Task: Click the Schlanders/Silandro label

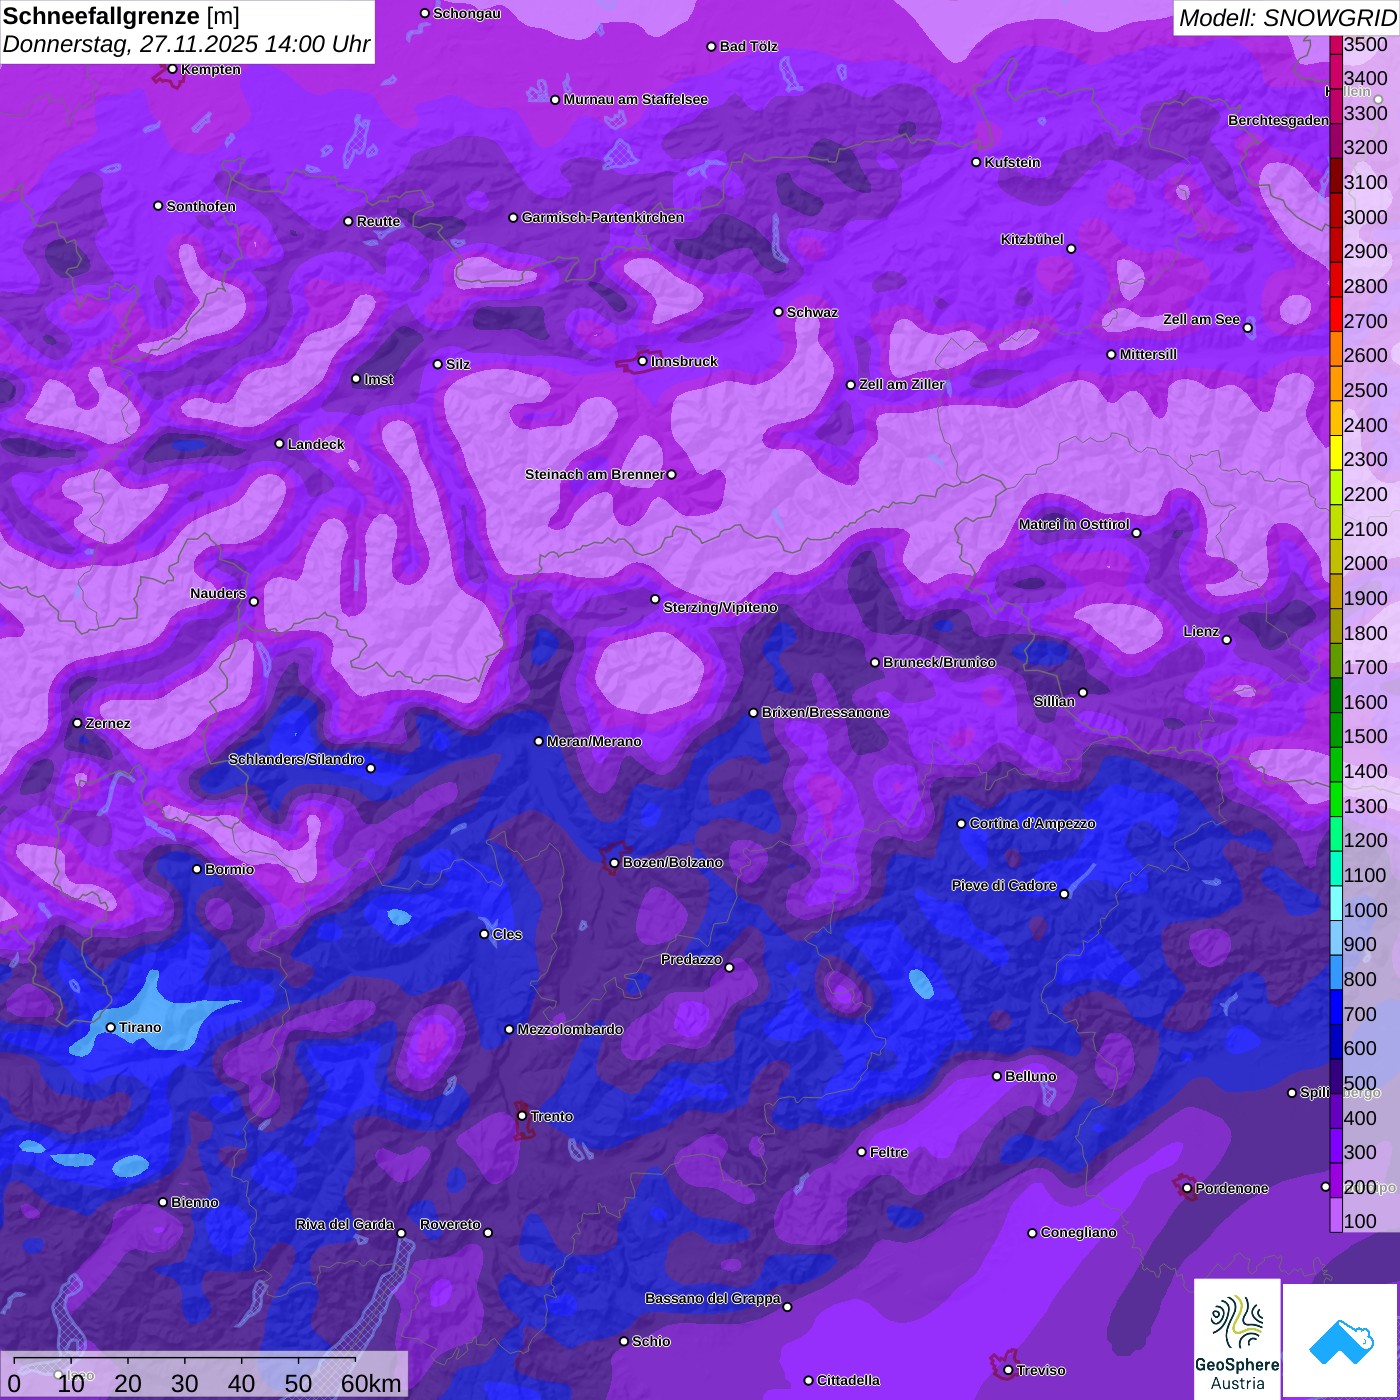Action: (x=296, y=759)
